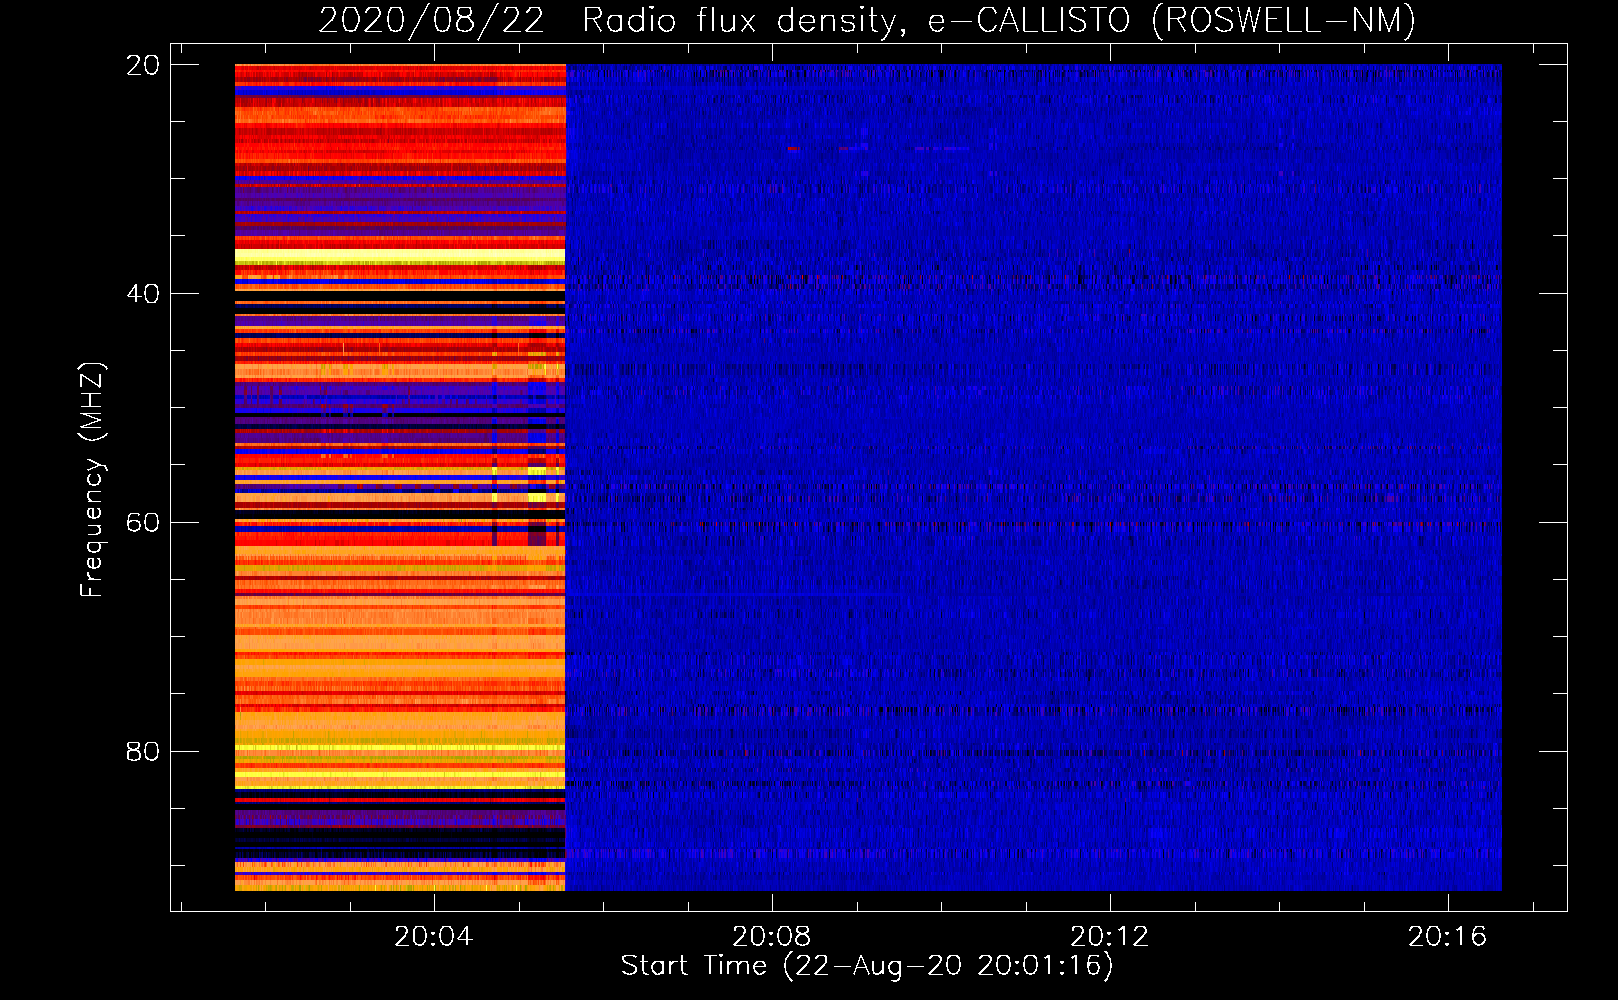The height and width of the screenshot is (1000, 1618).
Task: Click the '20' frequency tick label
Action: pyautogui.click(x=143, y=65)
